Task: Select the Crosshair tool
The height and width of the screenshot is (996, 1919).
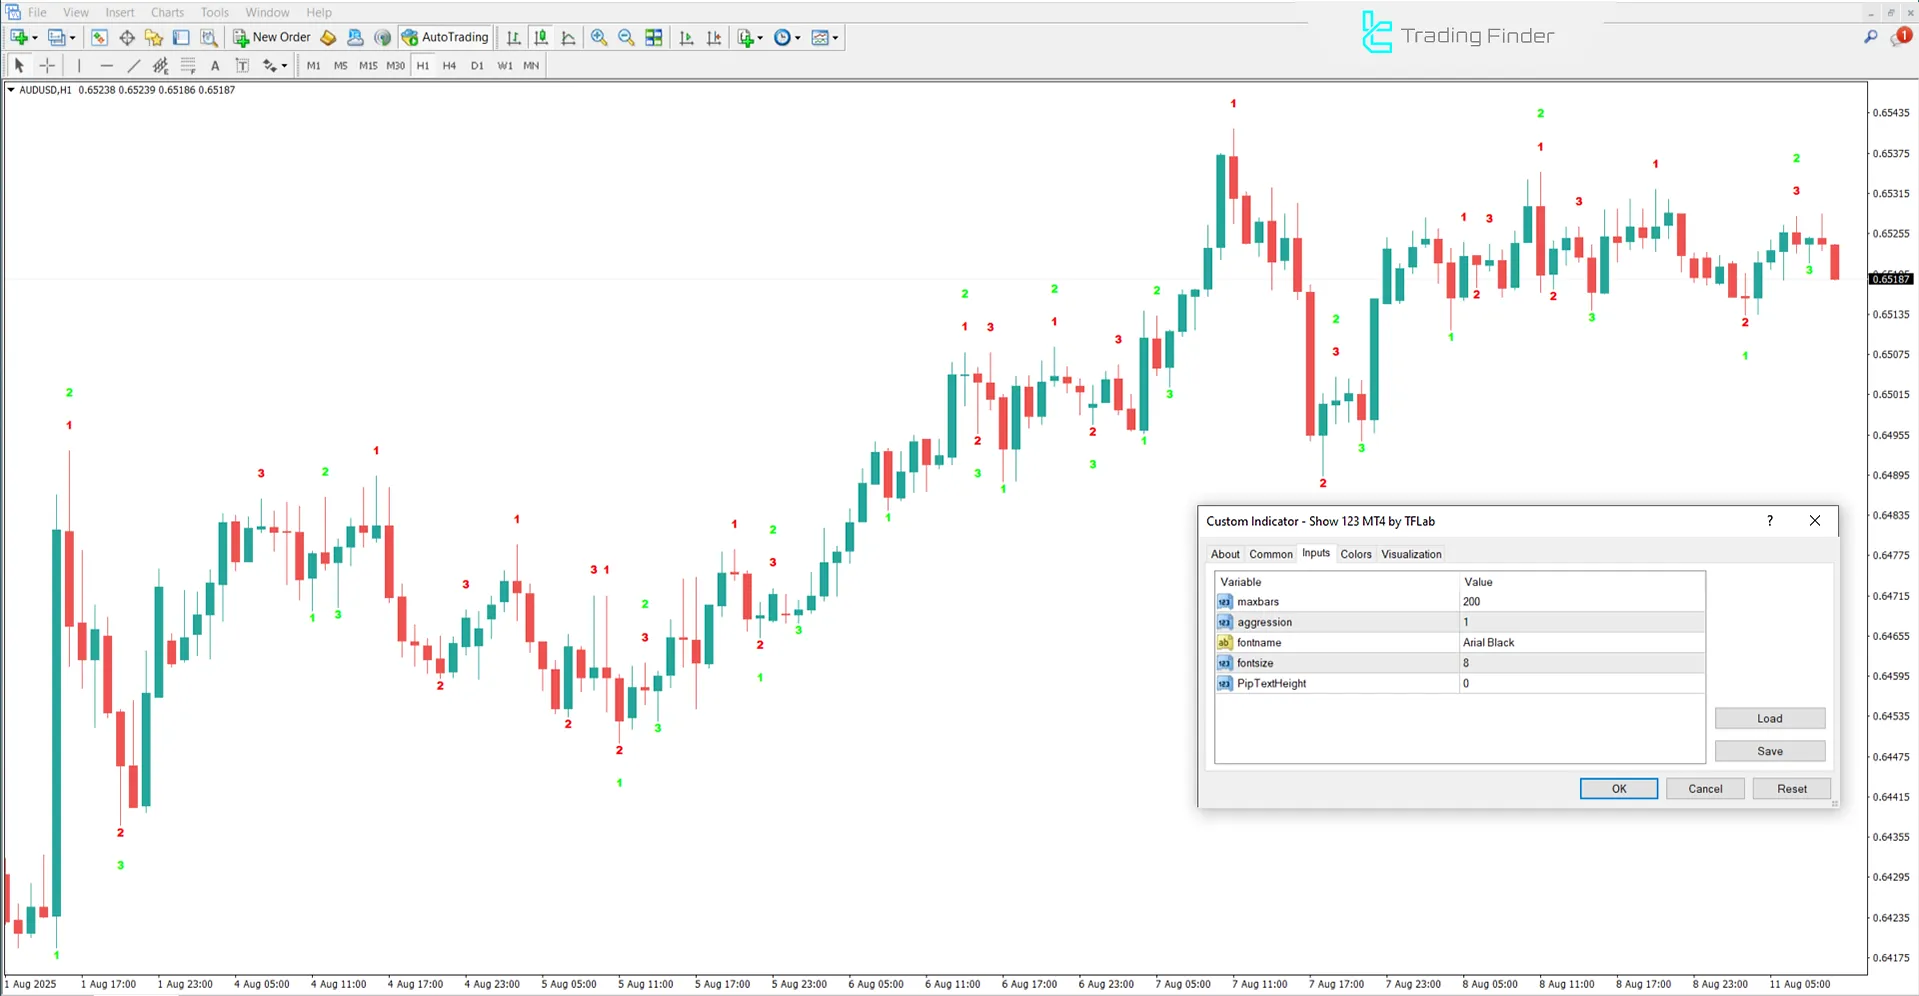Action: click(x=47, y=65)
